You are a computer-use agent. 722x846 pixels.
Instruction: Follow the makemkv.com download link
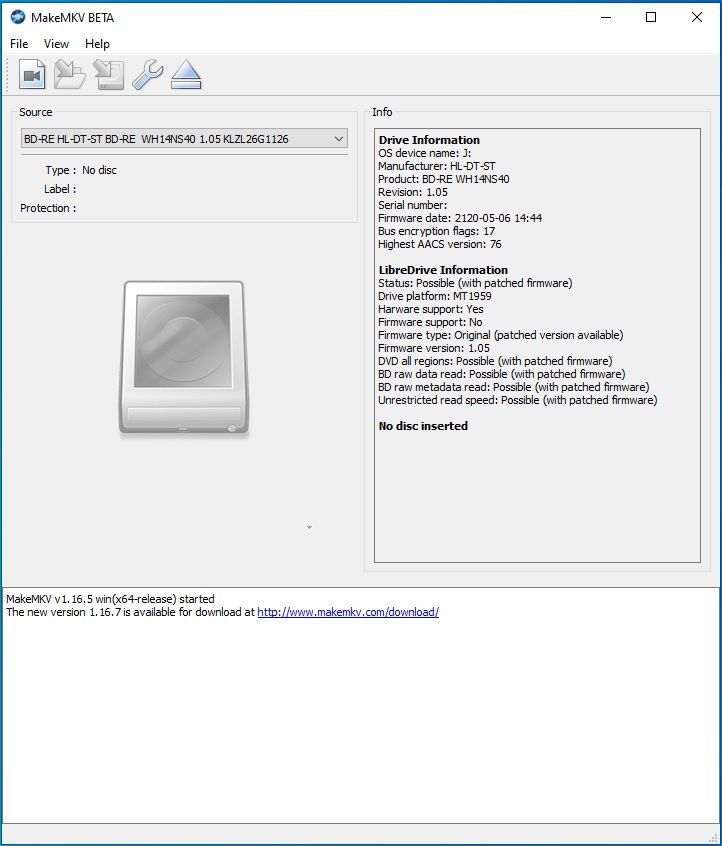tap(348, 612)
